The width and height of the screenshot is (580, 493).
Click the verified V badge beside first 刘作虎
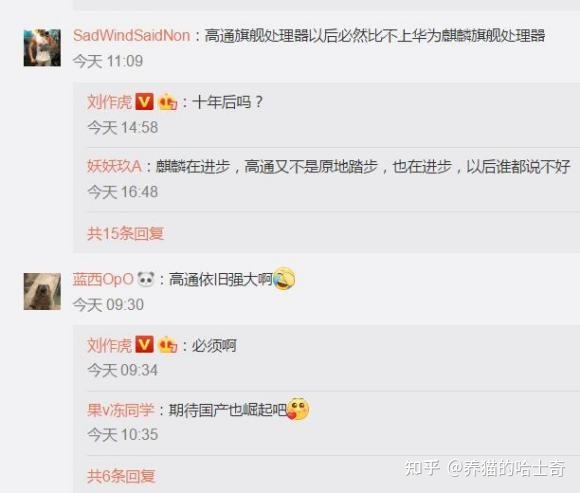coord(144,102)
